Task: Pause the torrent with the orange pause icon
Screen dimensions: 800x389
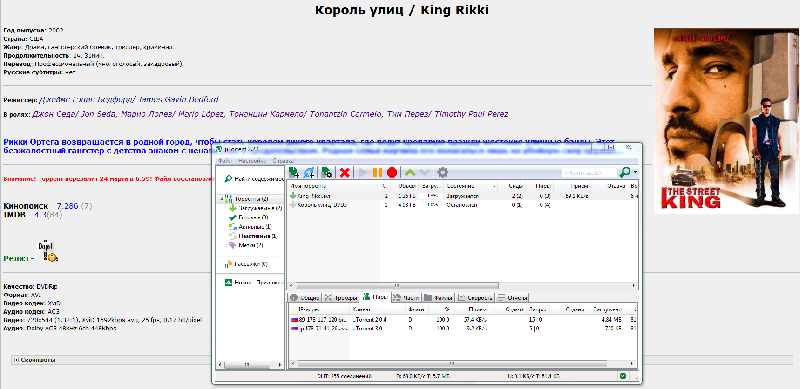Action: click(x=377, y=173)
